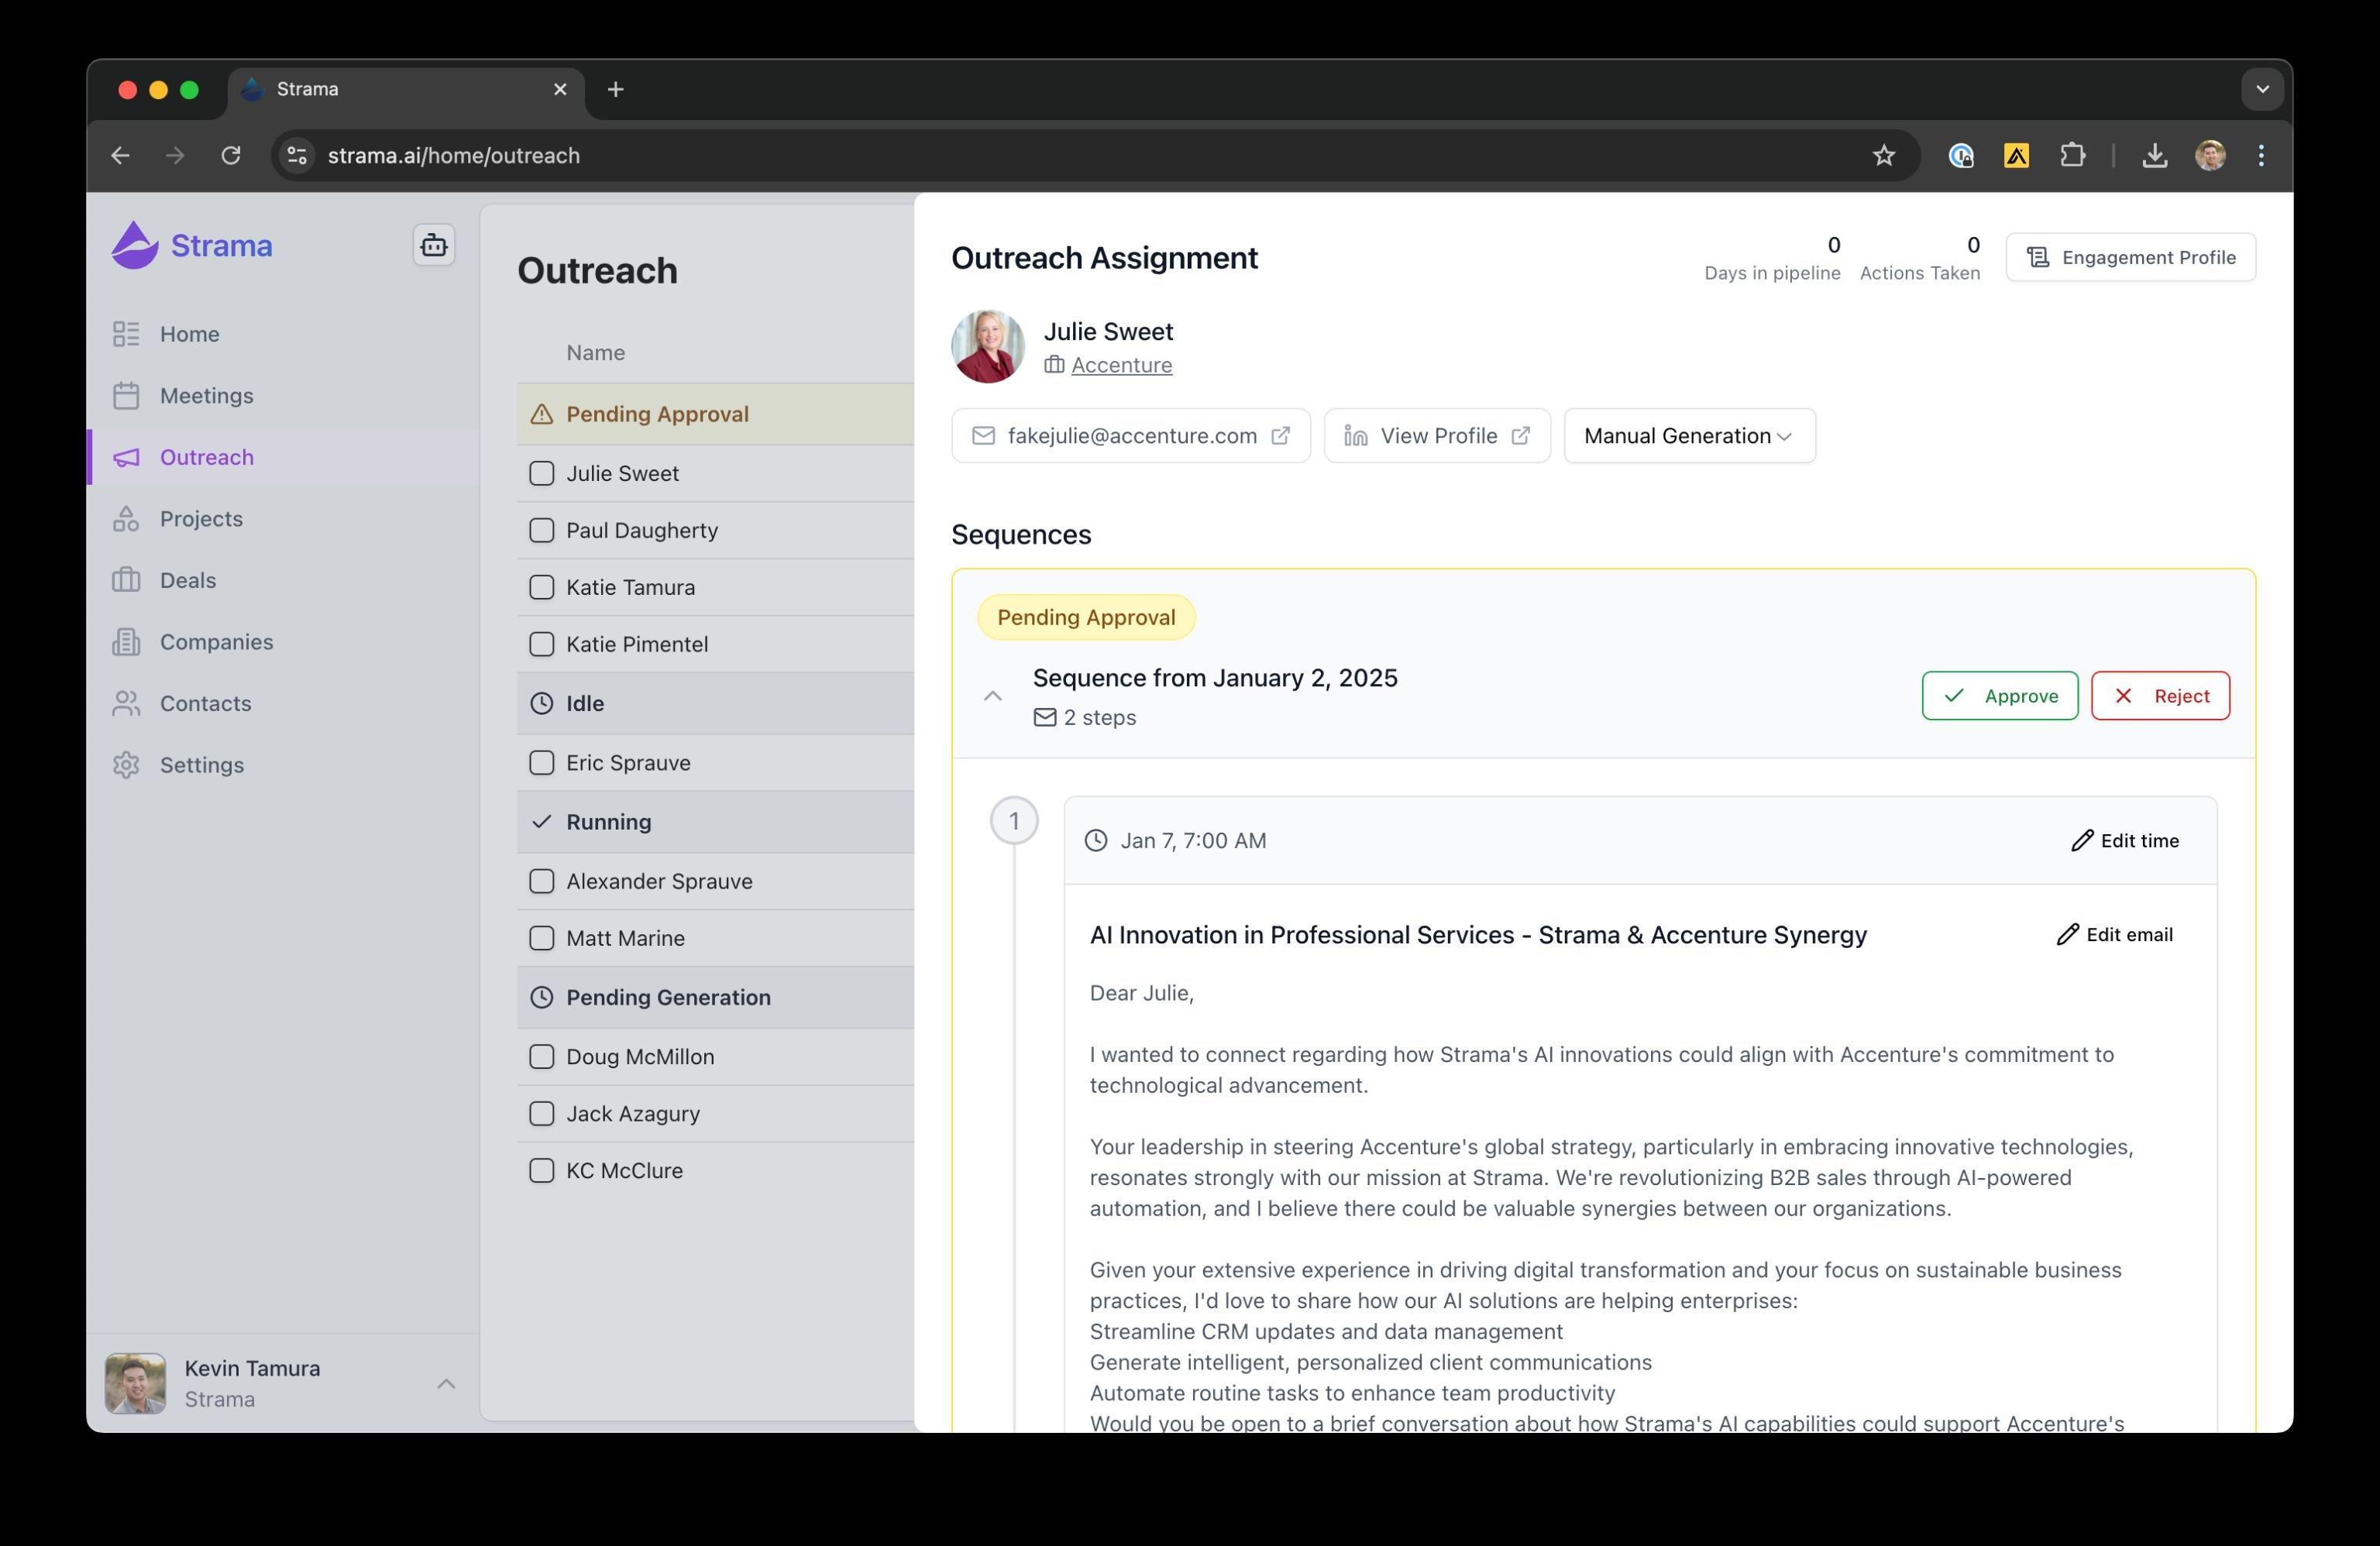This screenshot has height=1546, width=2380.
Task: Click Julie Sweet's profile photo
Action: [x=988, y=346]
